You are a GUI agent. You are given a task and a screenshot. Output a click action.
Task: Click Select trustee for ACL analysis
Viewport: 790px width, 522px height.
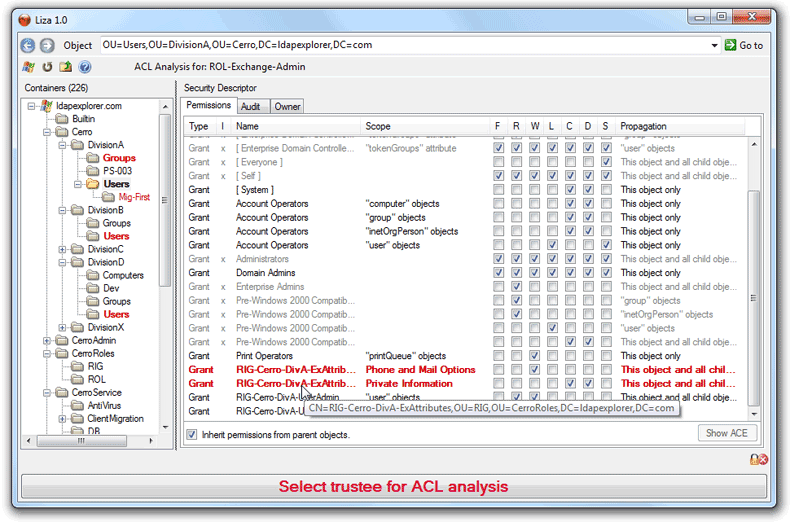point(393,487)
